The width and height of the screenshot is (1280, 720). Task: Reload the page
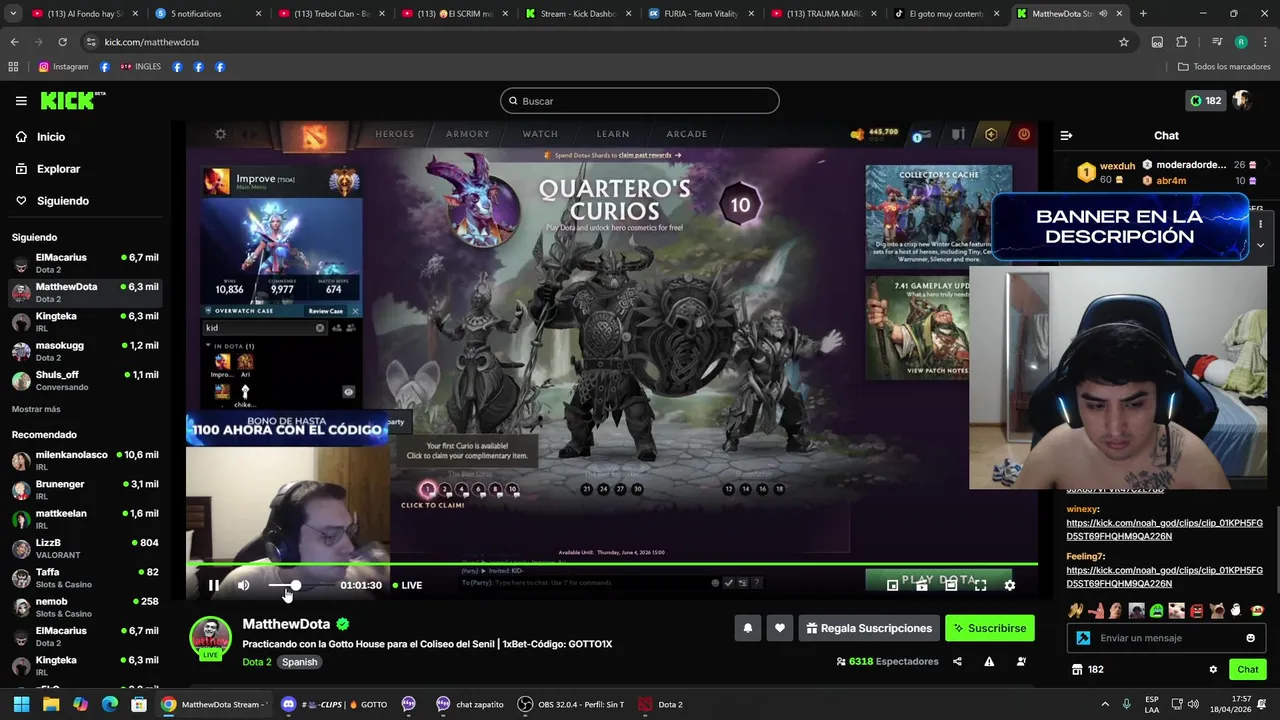62,42
